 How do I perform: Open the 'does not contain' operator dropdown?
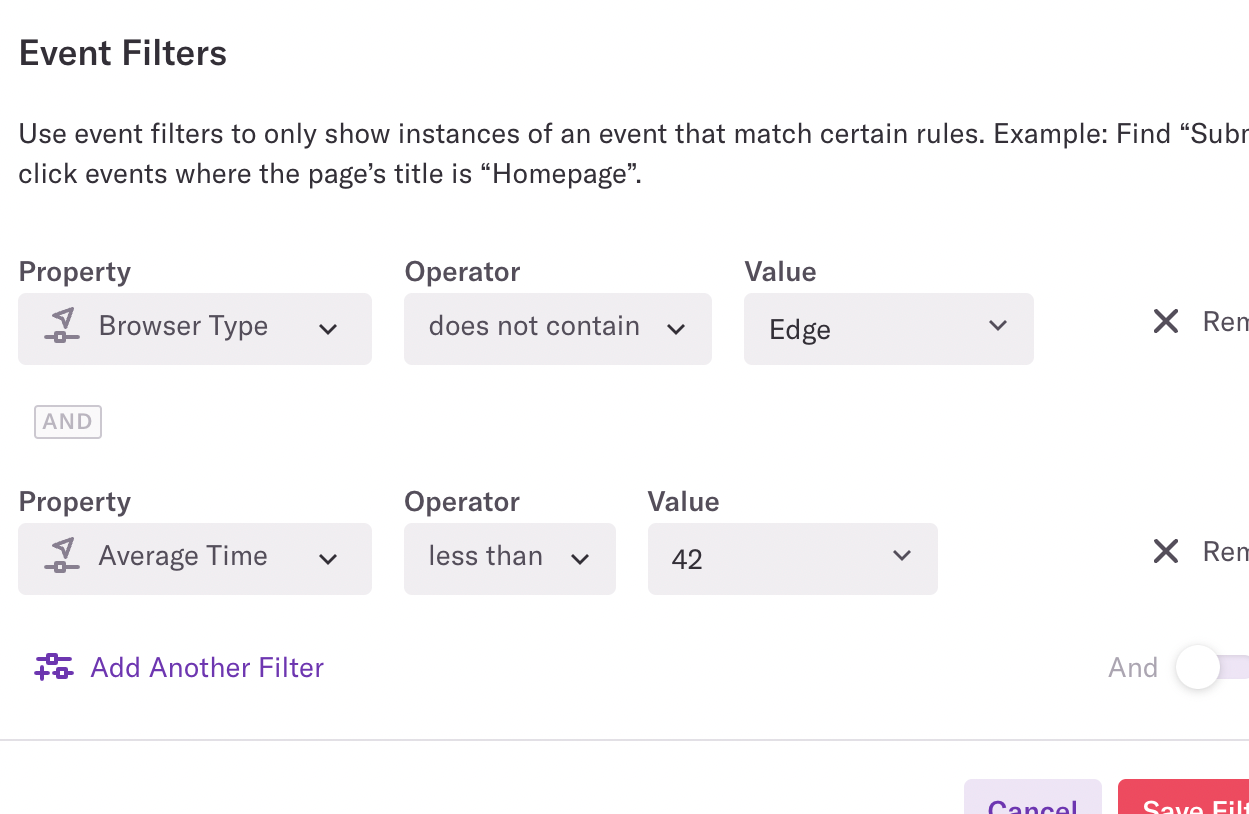tap(557, 328)
